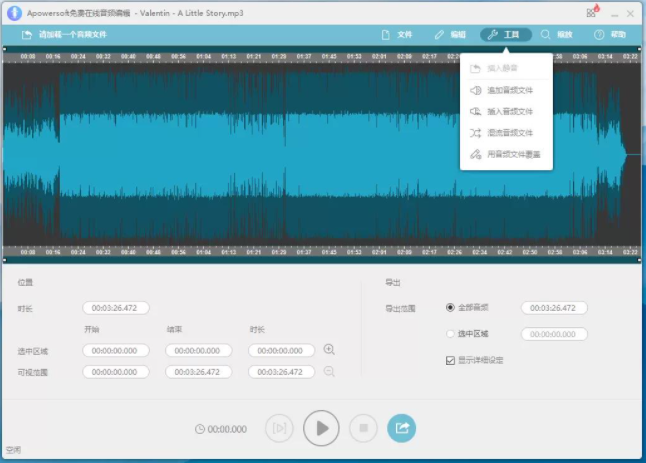Click the 01:37 mark on the lower time ruler
The width and height of the screenshot is (646, 463).
coord(304,252)
